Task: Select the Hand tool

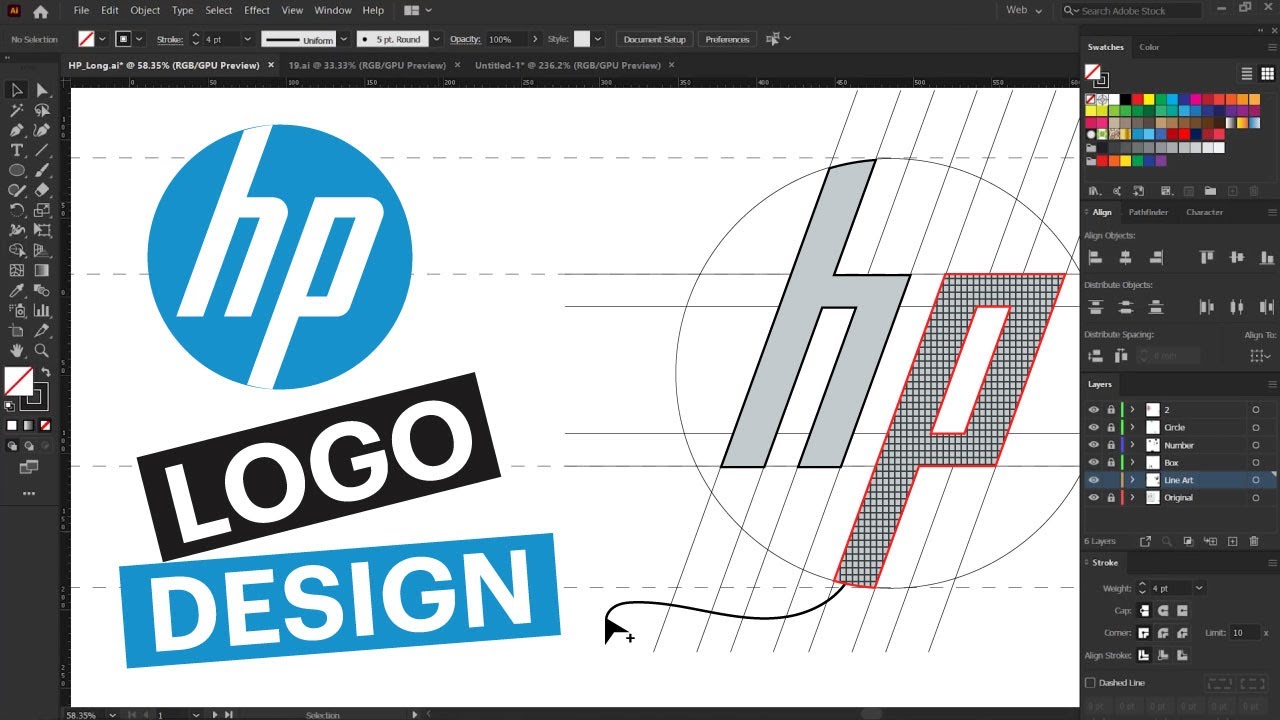Action: click(x=17, y=350)
